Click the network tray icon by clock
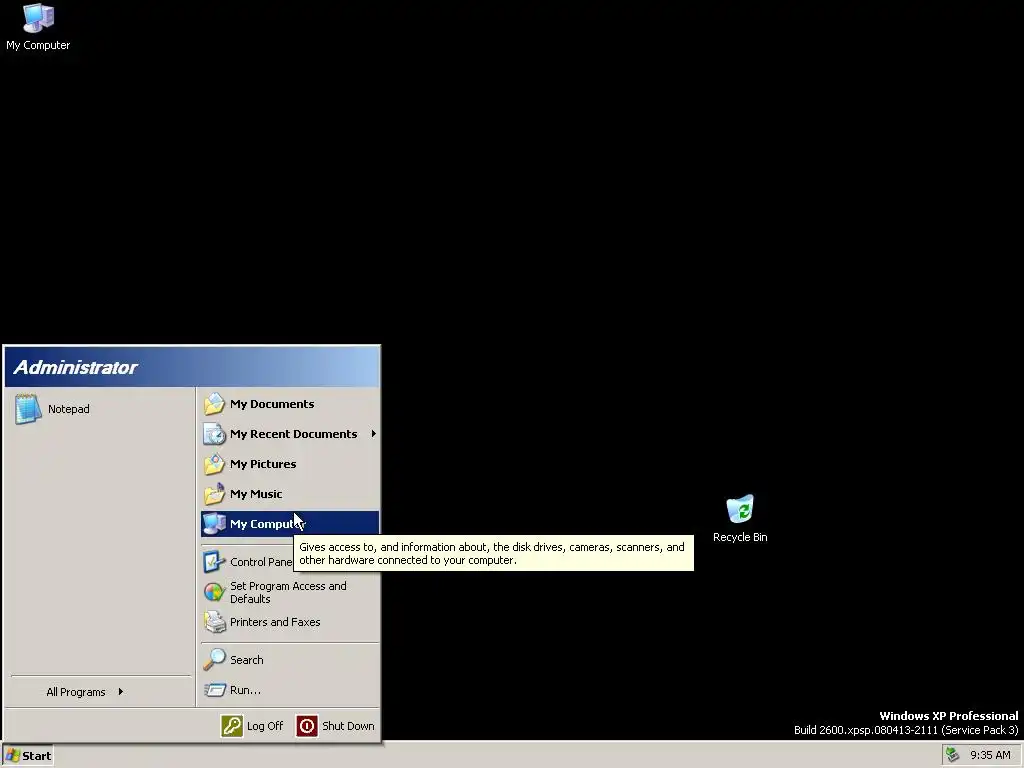The image size is (1024, 768). click(x=953, y=755)
